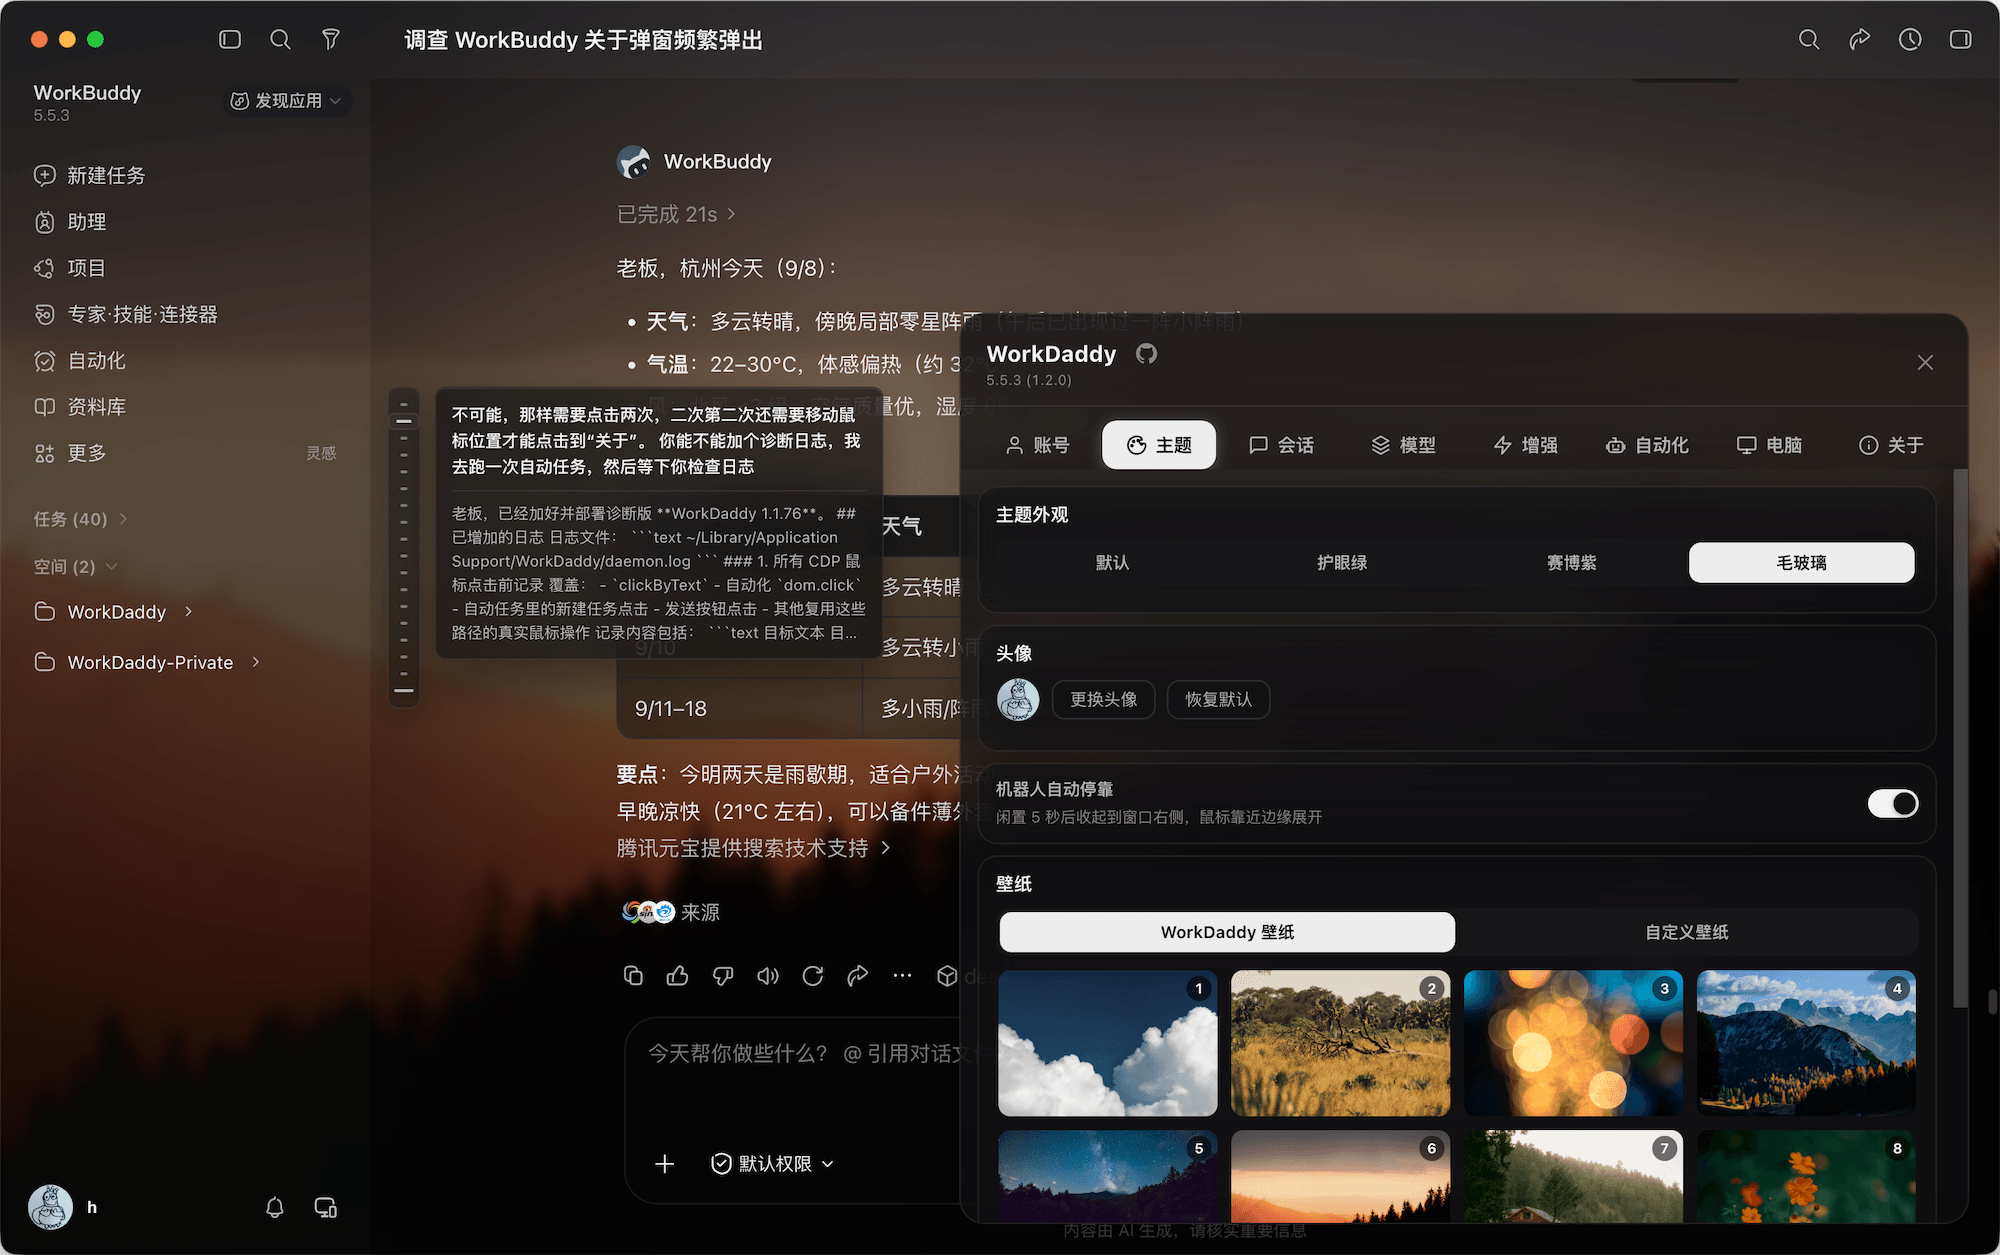
Task: Click the 恢复默认 button
Action: pyautogui.click(x=1218, y=699)
